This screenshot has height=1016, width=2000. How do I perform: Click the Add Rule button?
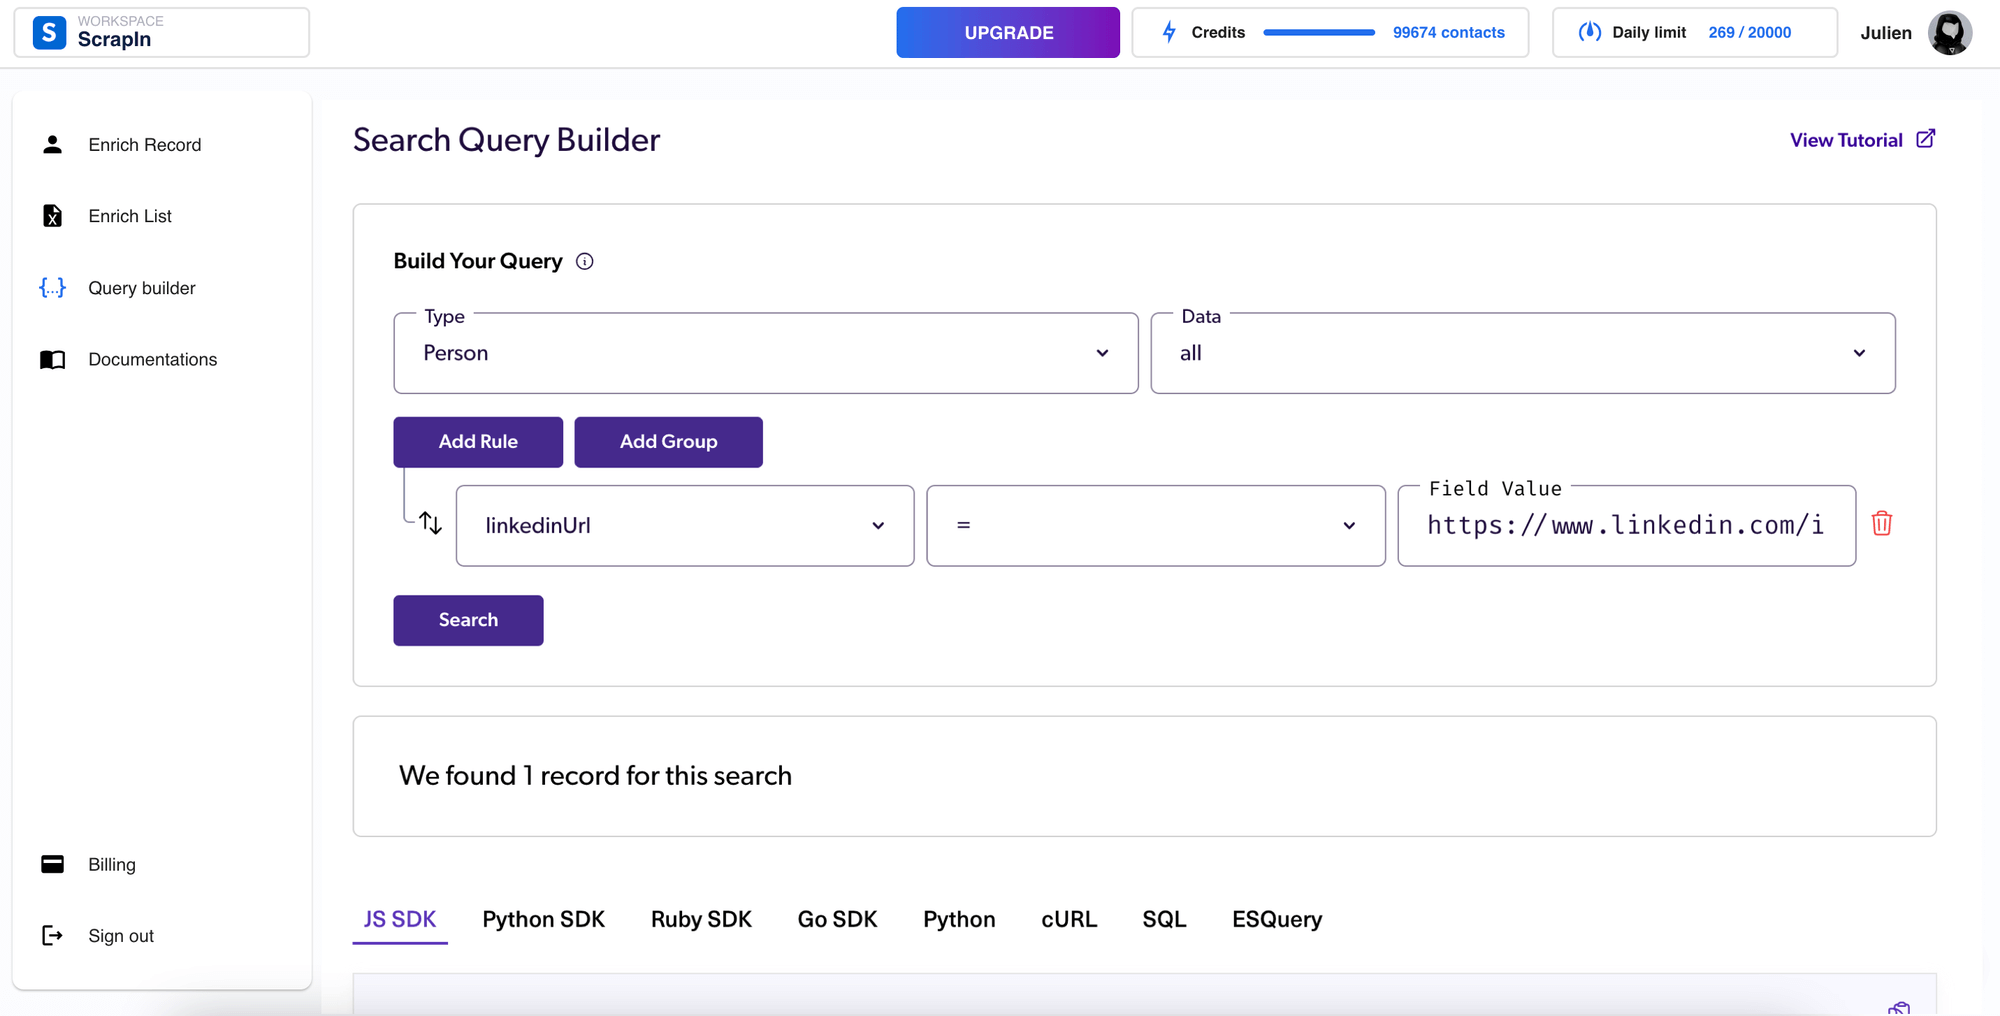point(478,442)
